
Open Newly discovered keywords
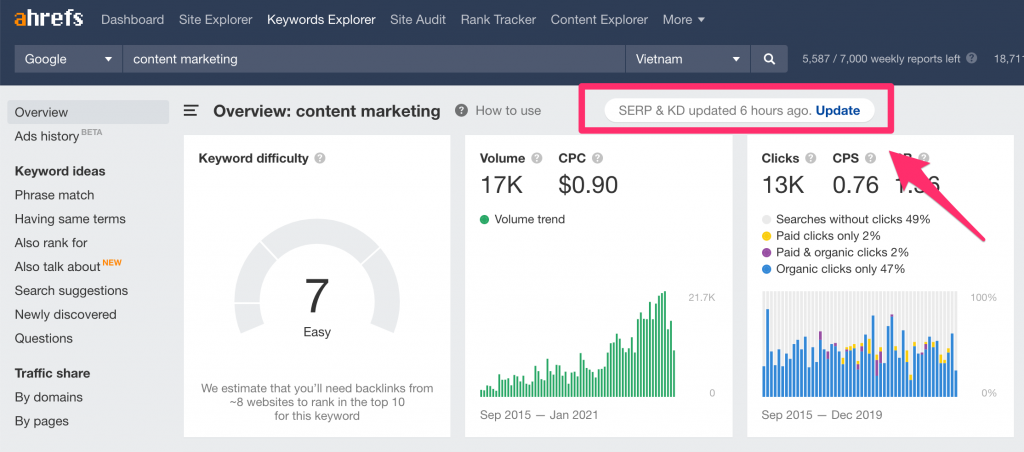(x=65, y=314)
